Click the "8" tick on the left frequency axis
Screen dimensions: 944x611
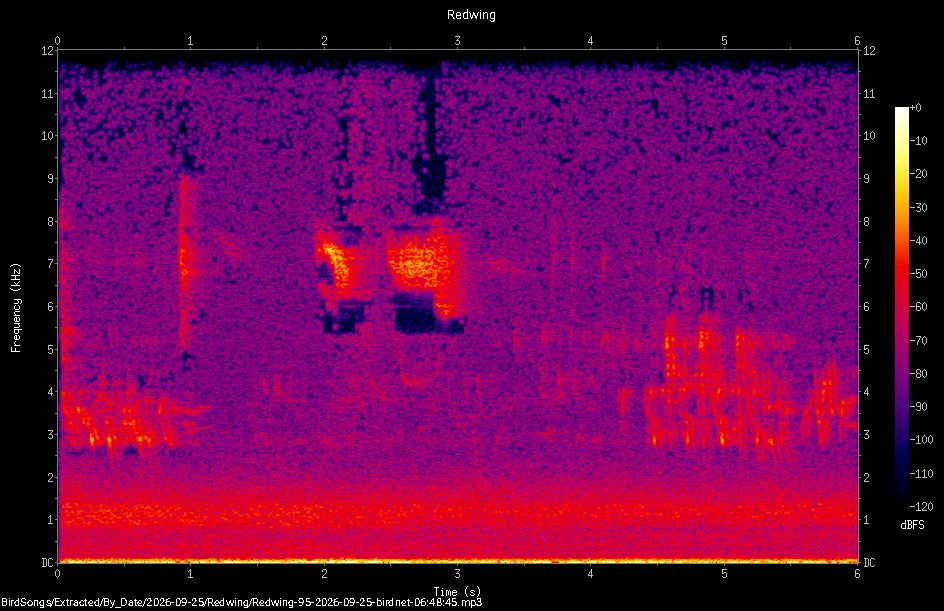[50, 222]
